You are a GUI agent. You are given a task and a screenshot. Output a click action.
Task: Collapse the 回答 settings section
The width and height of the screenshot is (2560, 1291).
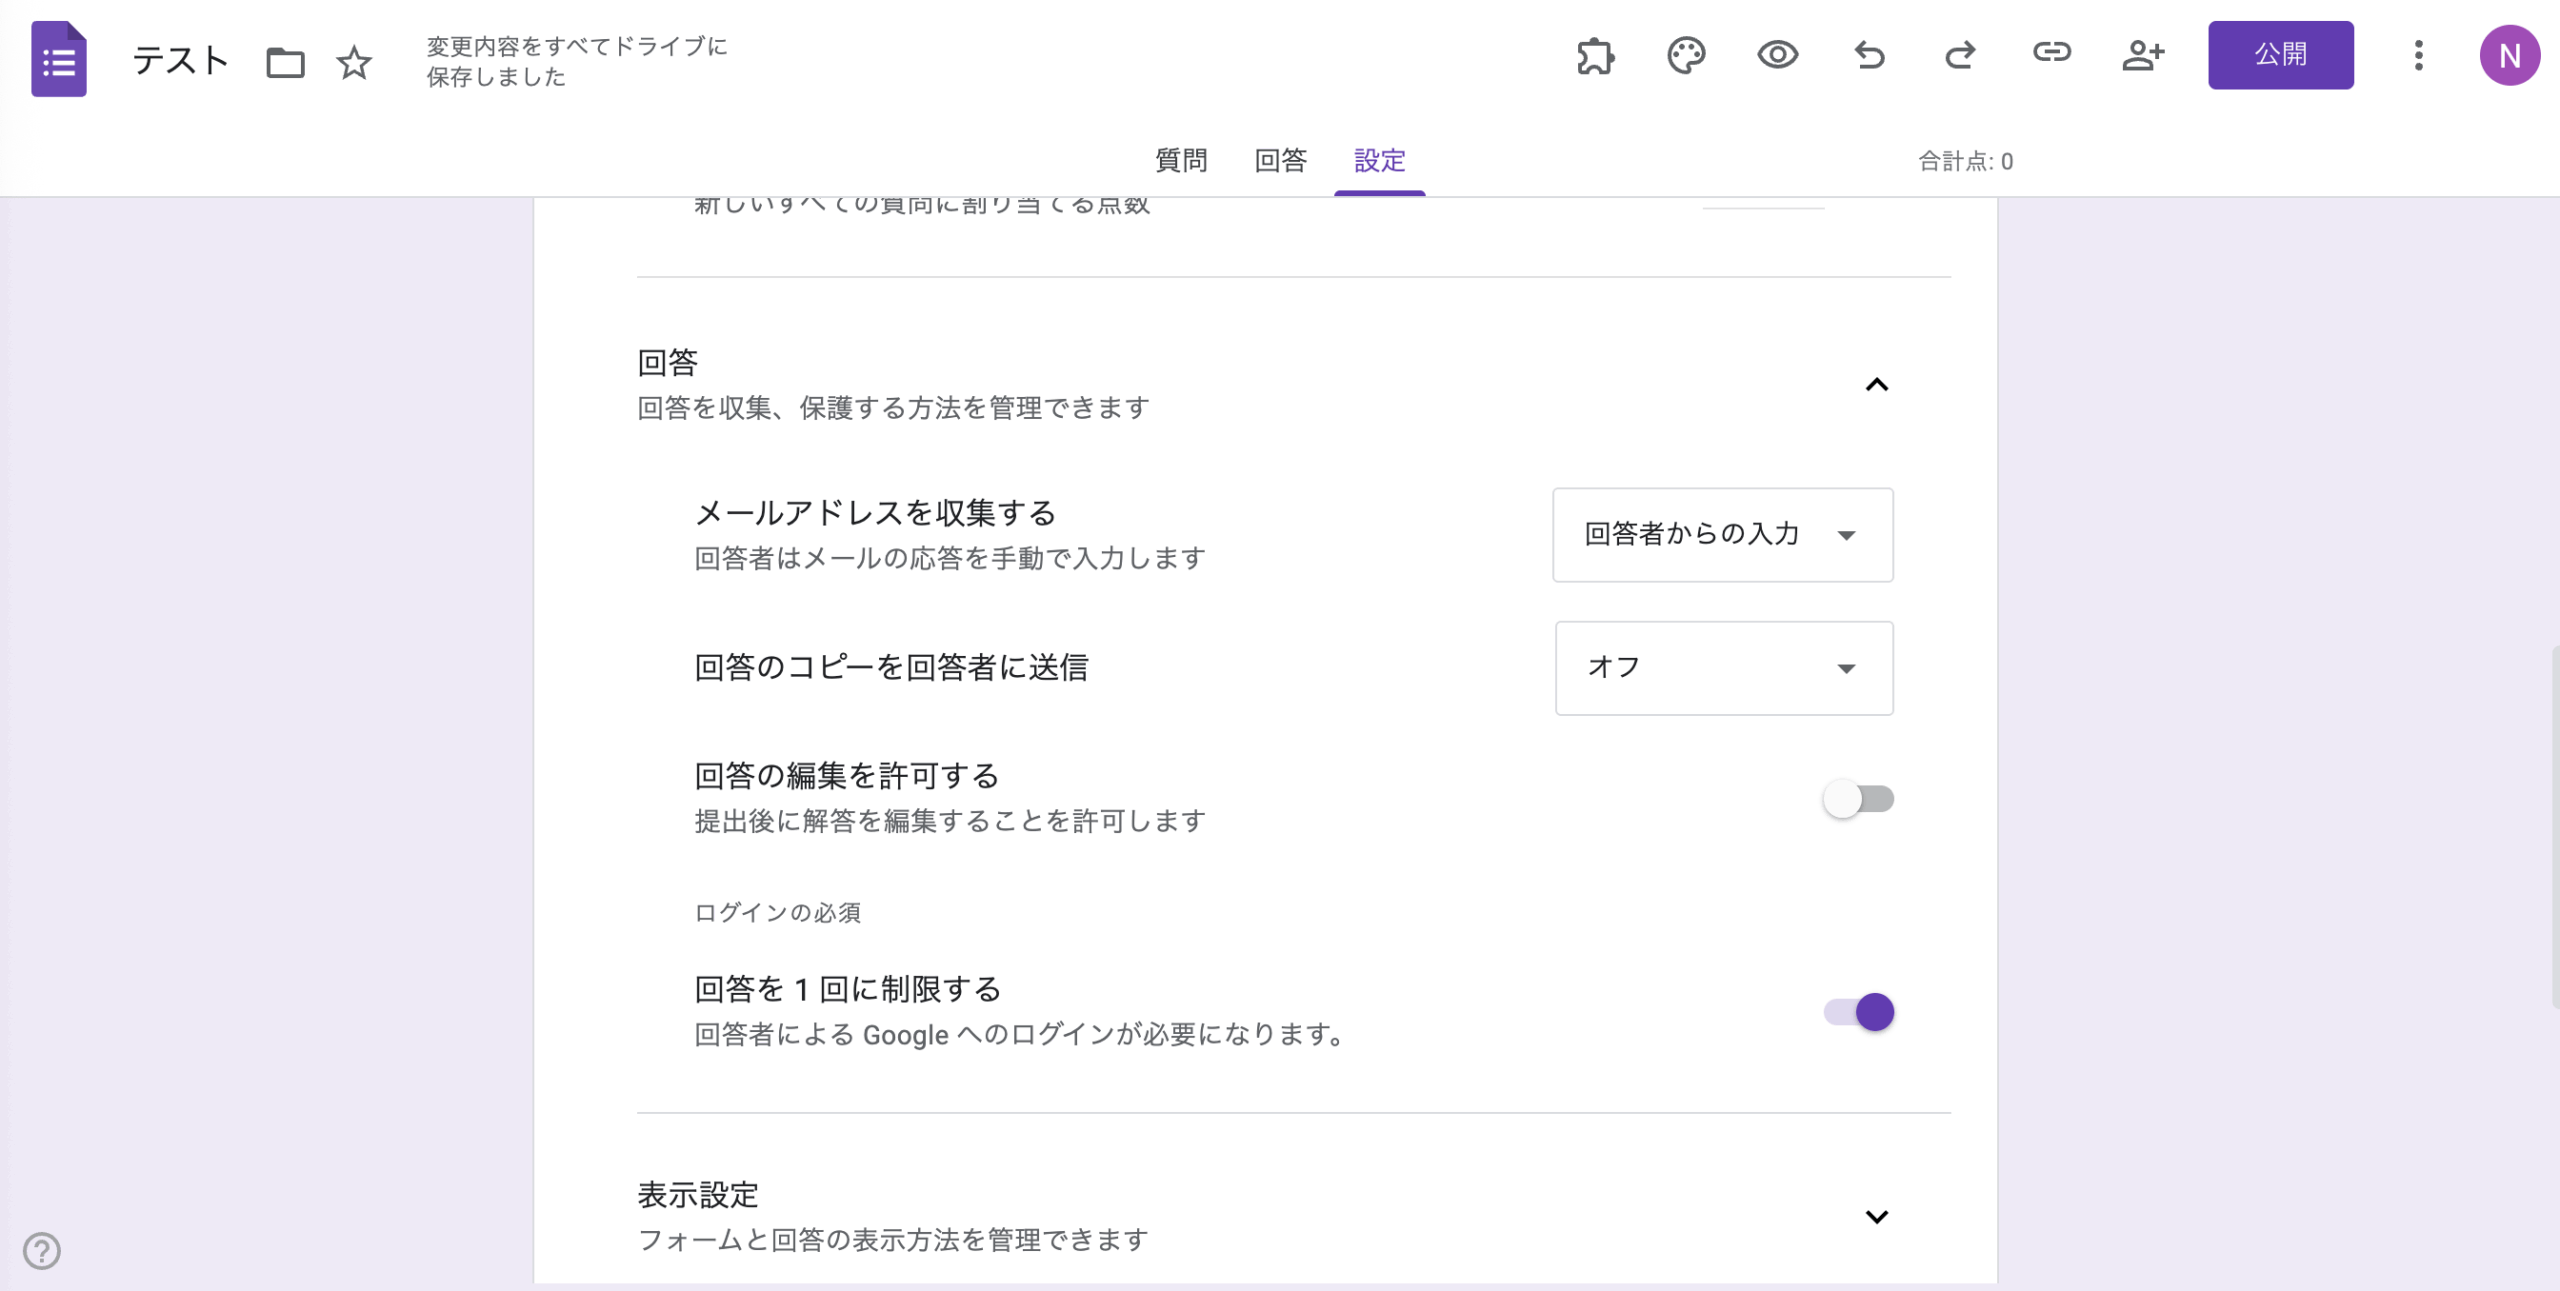1878,385
